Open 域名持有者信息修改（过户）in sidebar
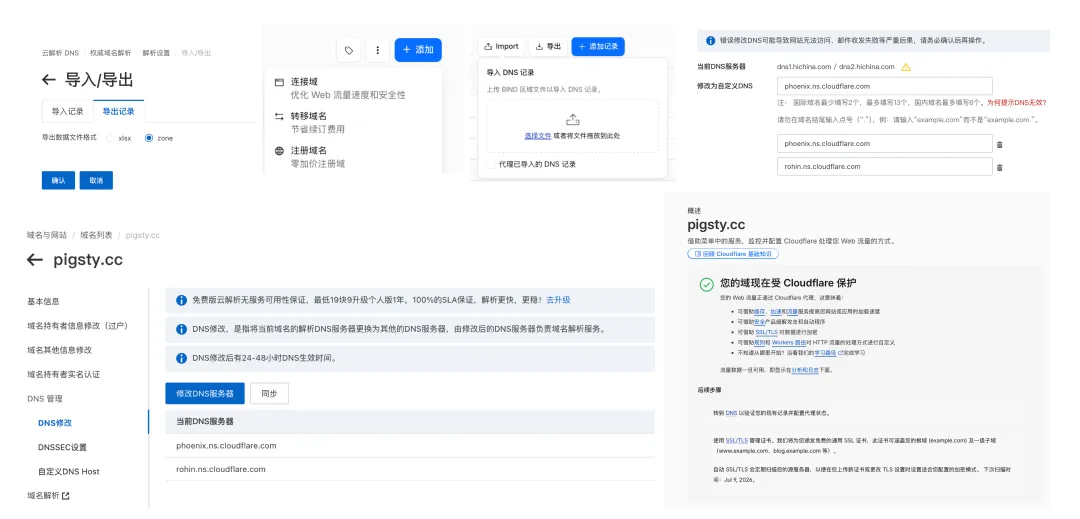The height and width of the screenshot is (519, 1080). (x=78, y=326)
